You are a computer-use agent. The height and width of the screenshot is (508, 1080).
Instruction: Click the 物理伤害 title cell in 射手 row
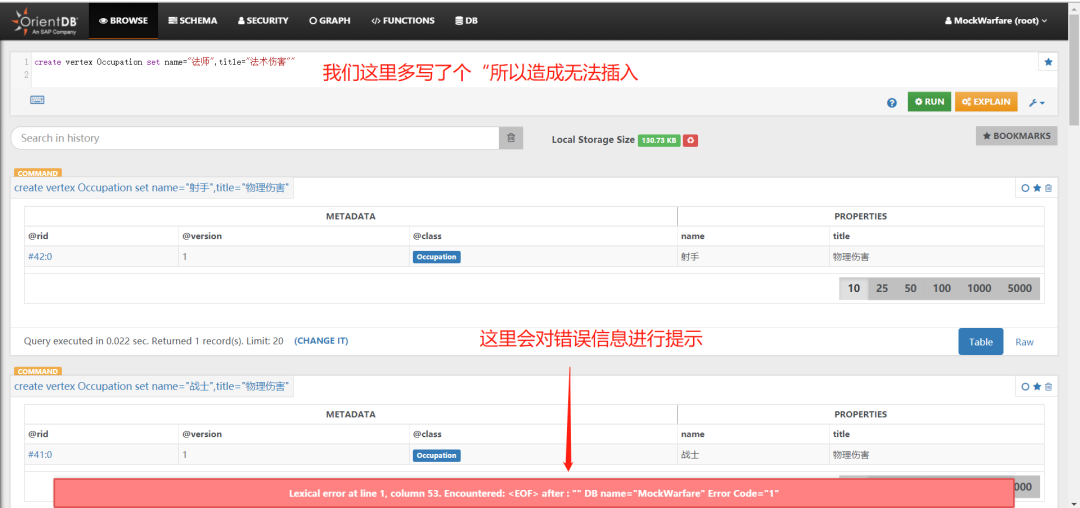click(x=937, y=257)
